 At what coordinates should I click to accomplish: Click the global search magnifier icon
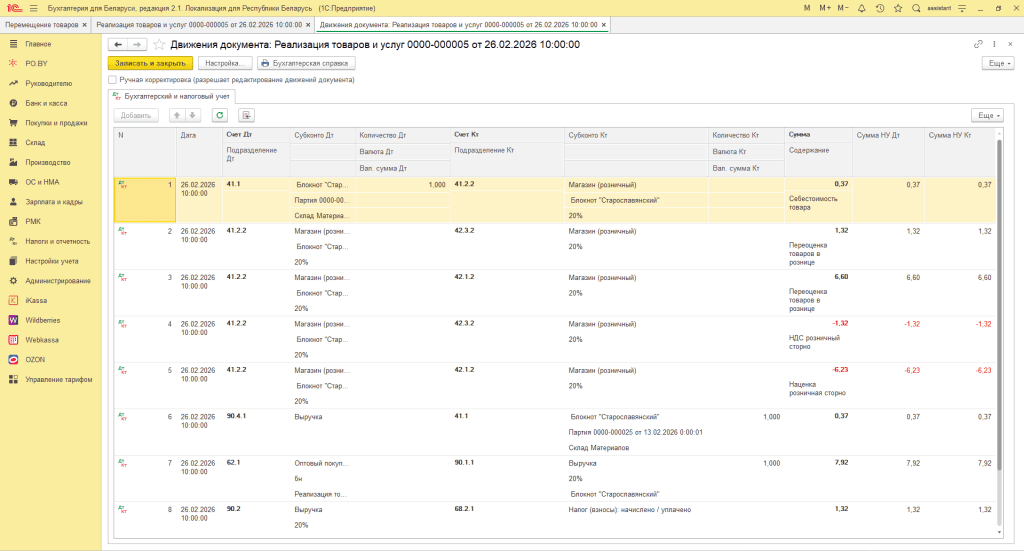point(916,8)
